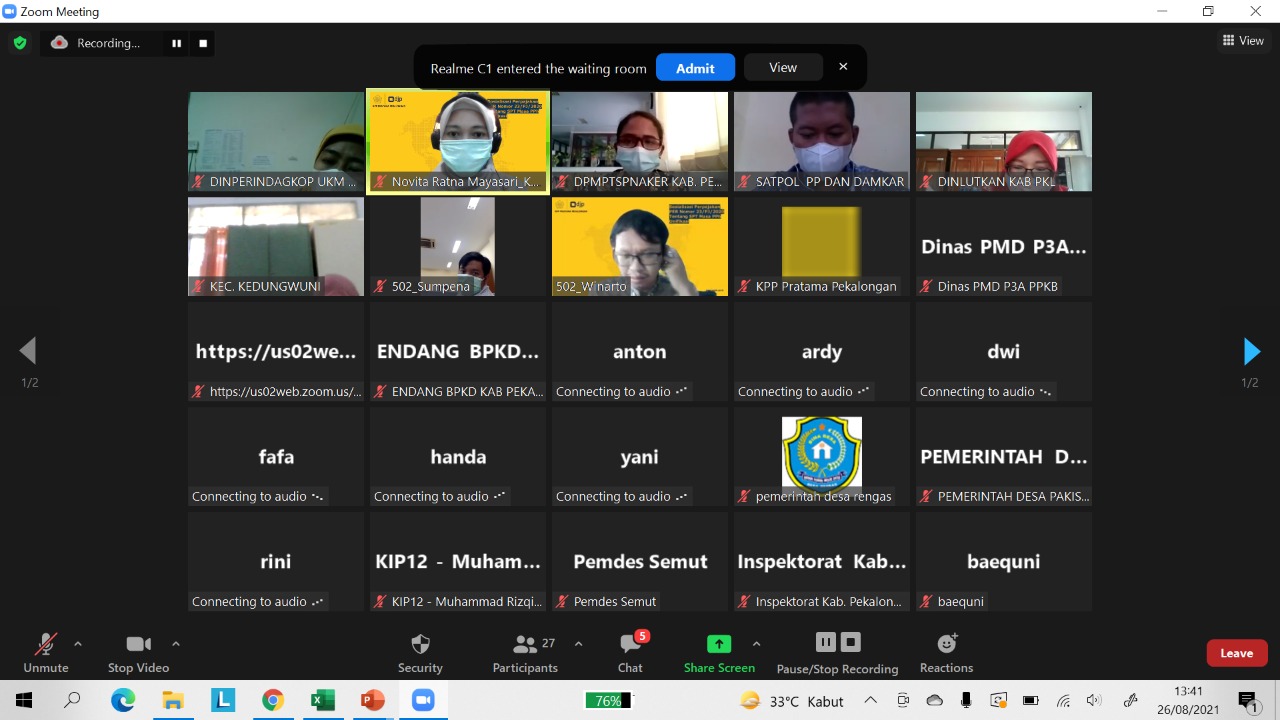Click the green Share Screen icon
This screenshot has height=720, width=1280.
coord(719,644)
